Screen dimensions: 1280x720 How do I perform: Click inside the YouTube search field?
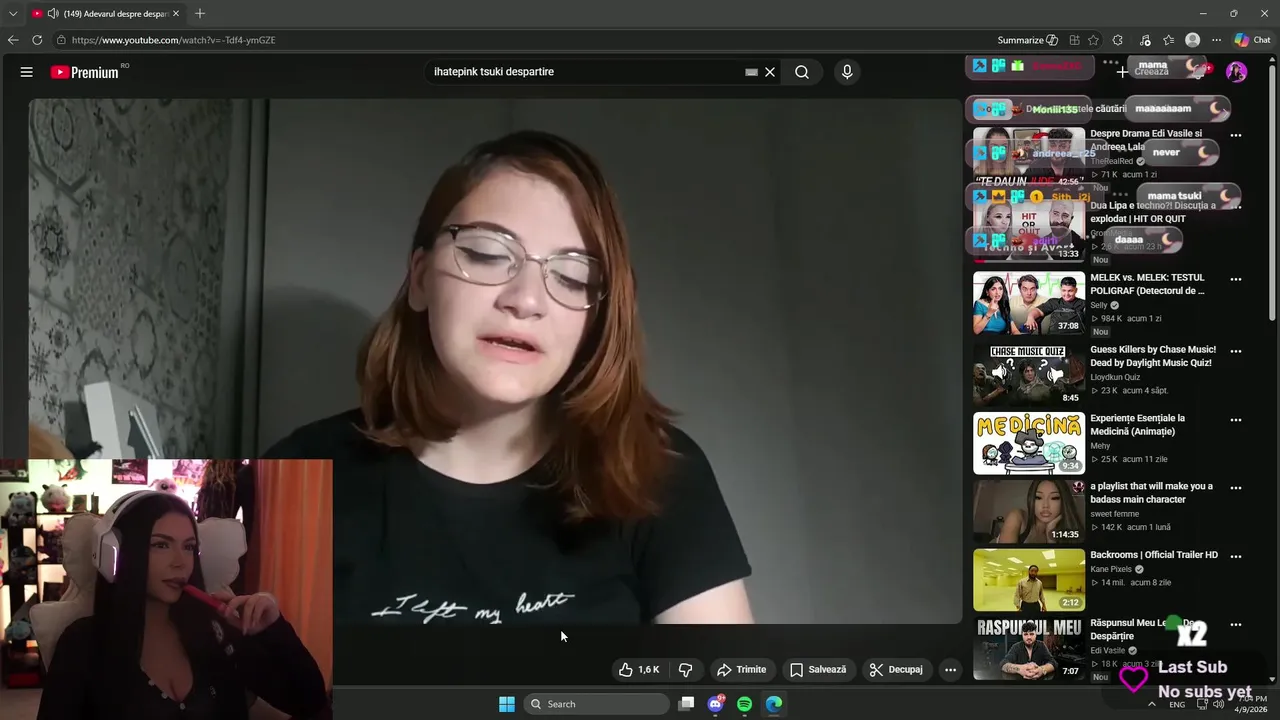(585, 72)
